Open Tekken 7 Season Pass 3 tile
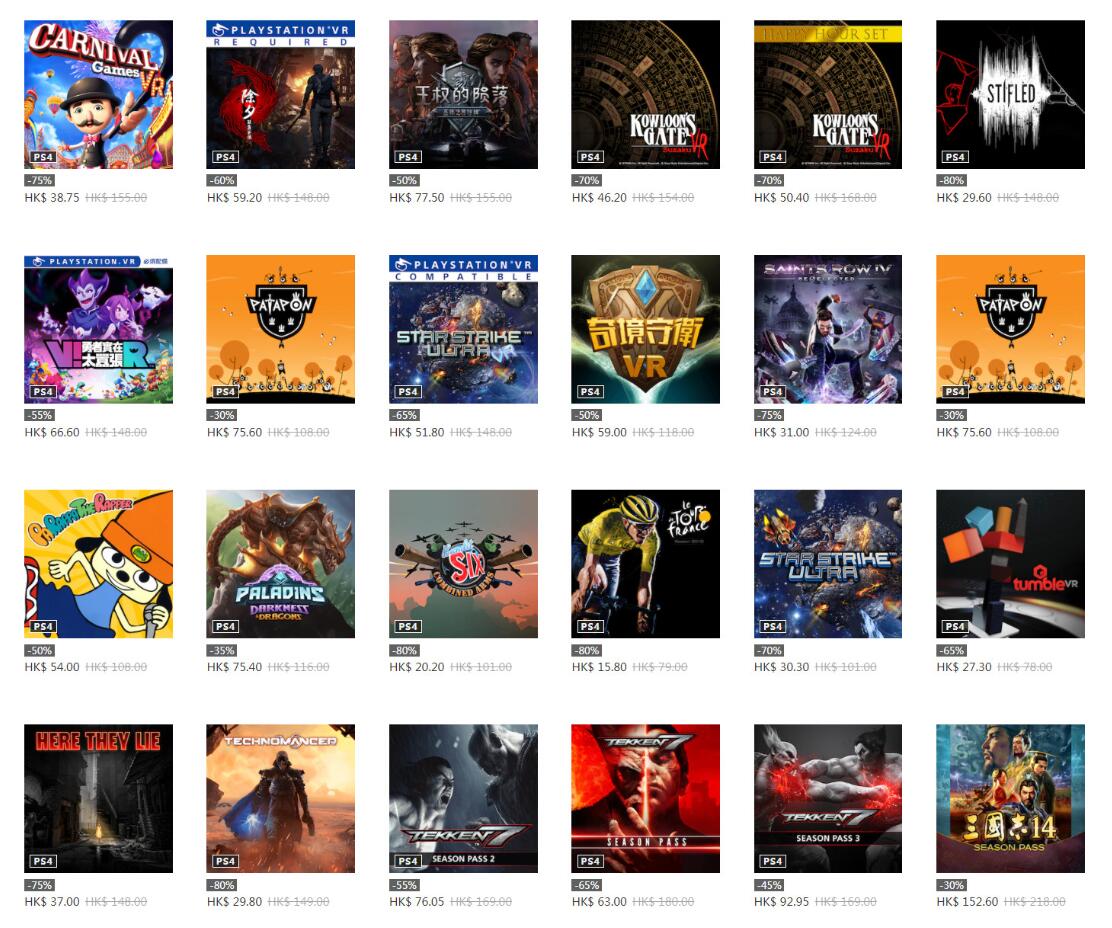This screenshot has height=928, width=1112. coord(828,798)
